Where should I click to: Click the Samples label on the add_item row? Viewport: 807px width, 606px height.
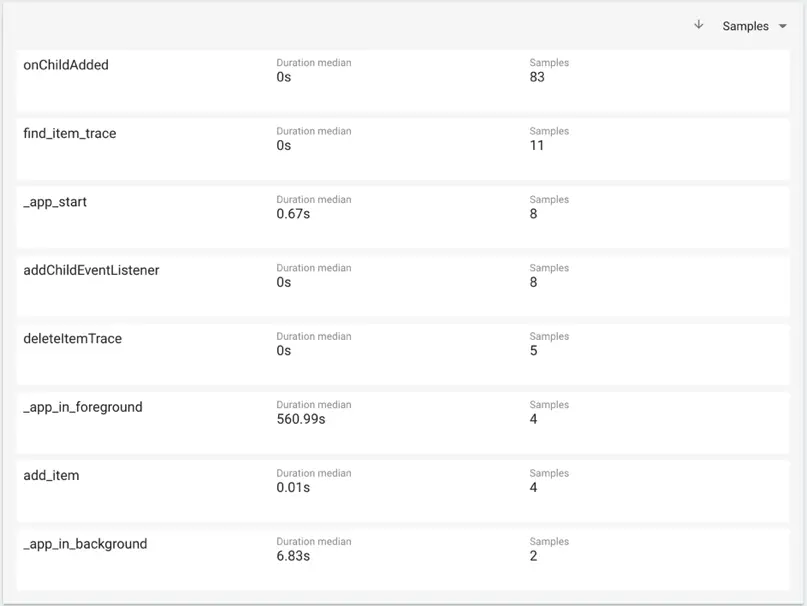pyautogui.click(x=548, y=473)
